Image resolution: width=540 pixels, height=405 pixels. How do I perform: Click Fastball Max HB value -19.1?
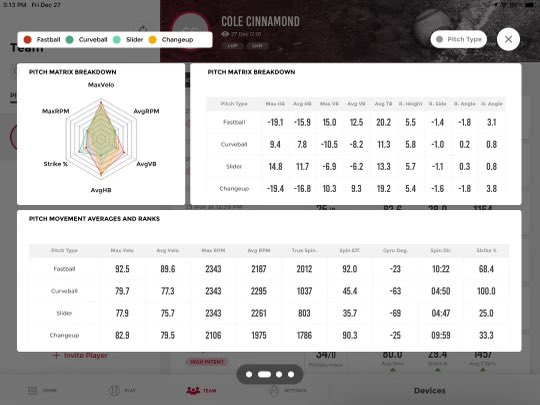[275, 122]
